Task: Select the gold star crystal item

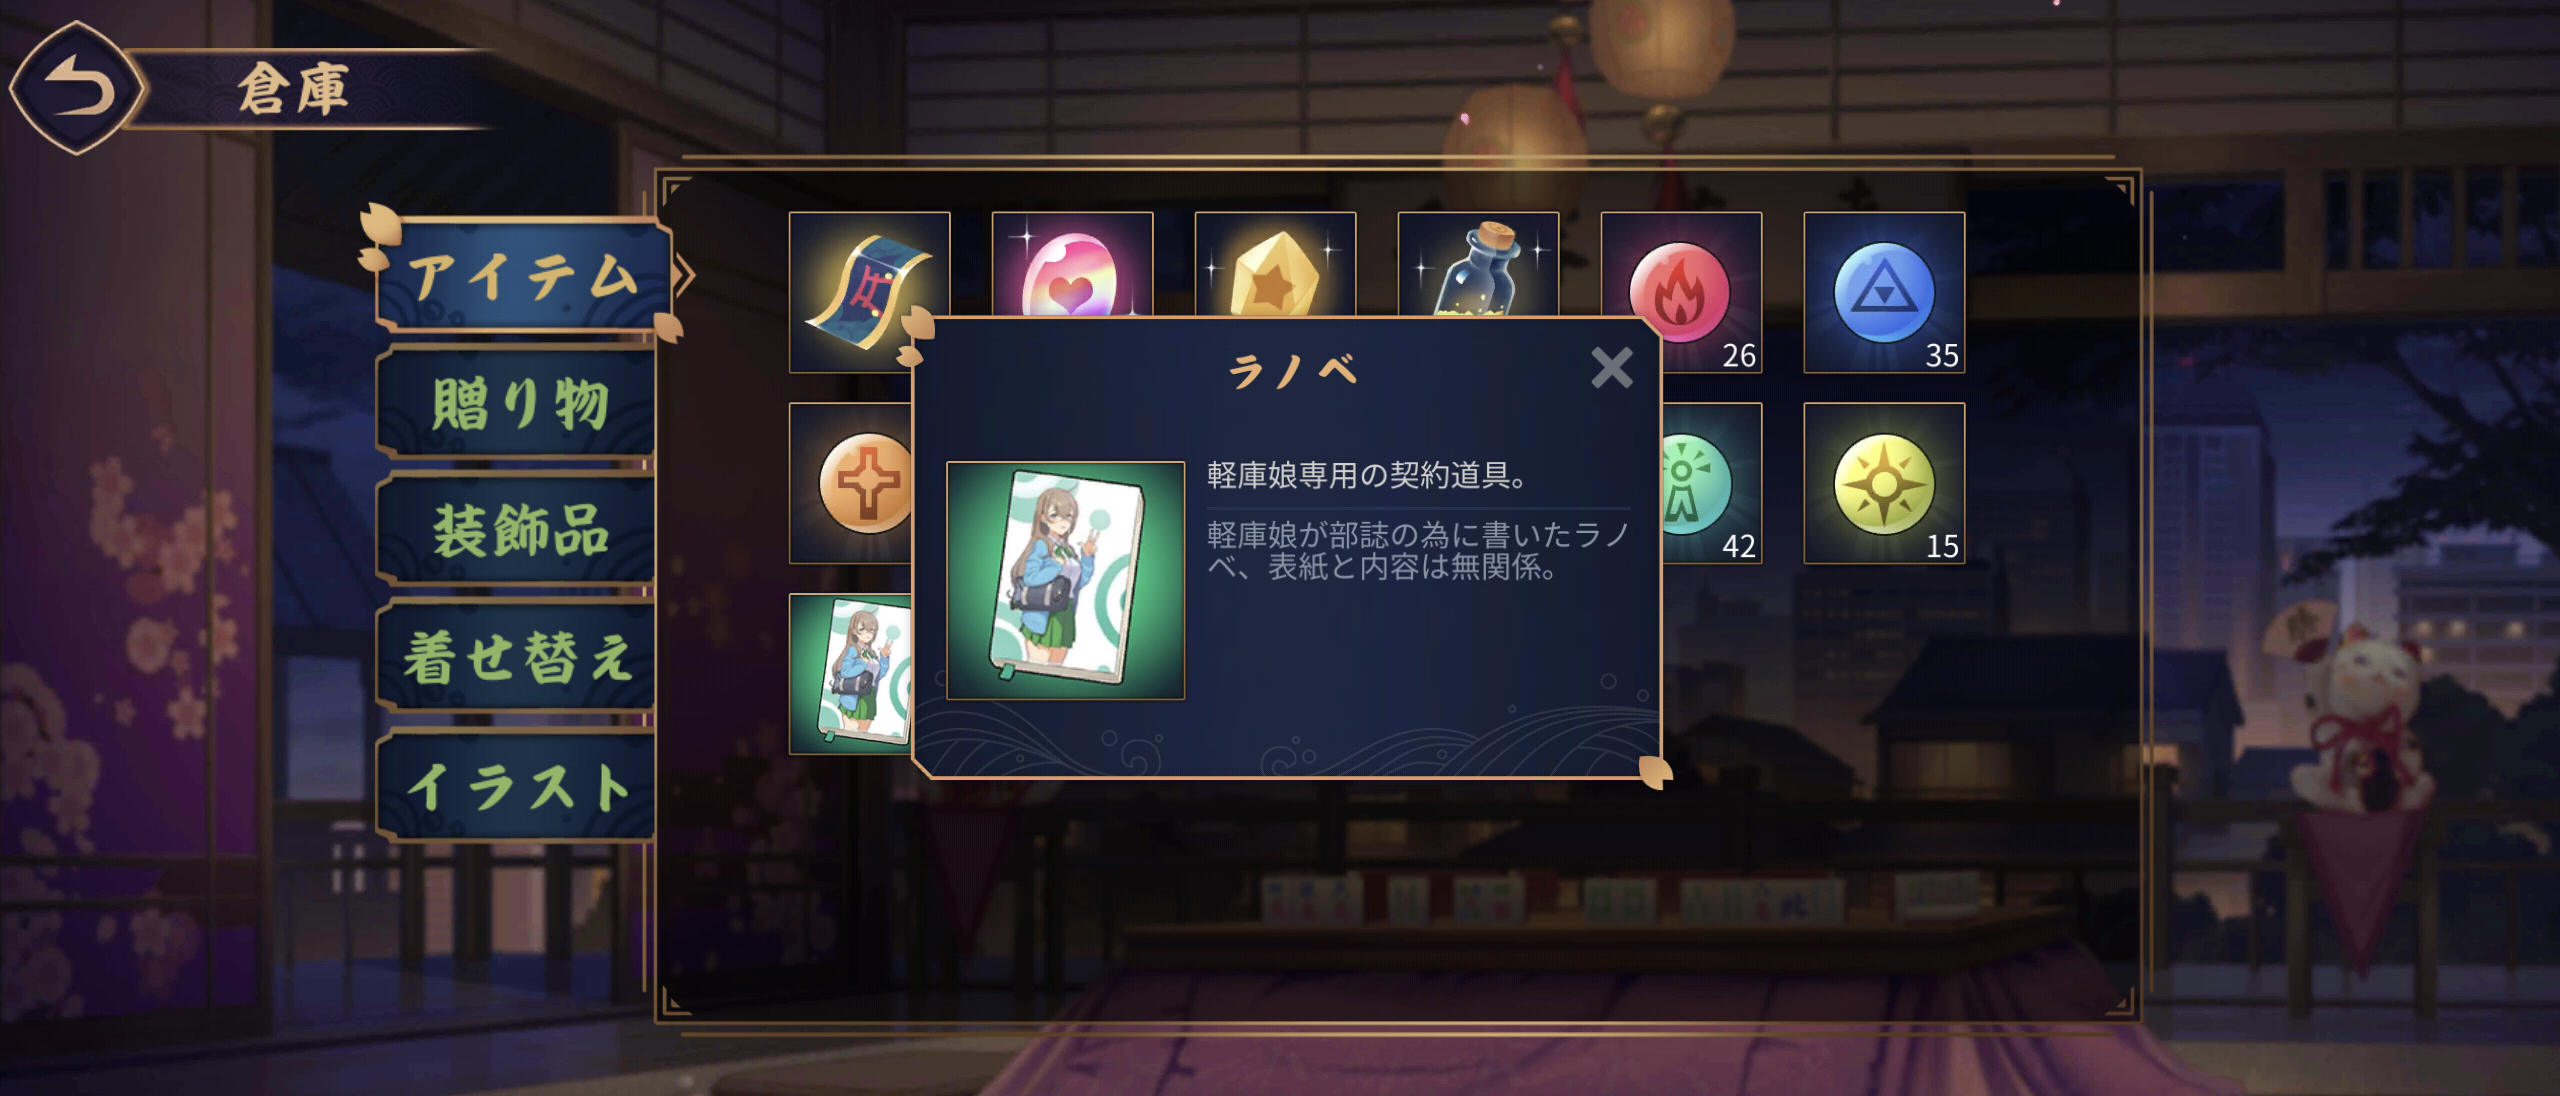Action: click(x=1275, y=265)
